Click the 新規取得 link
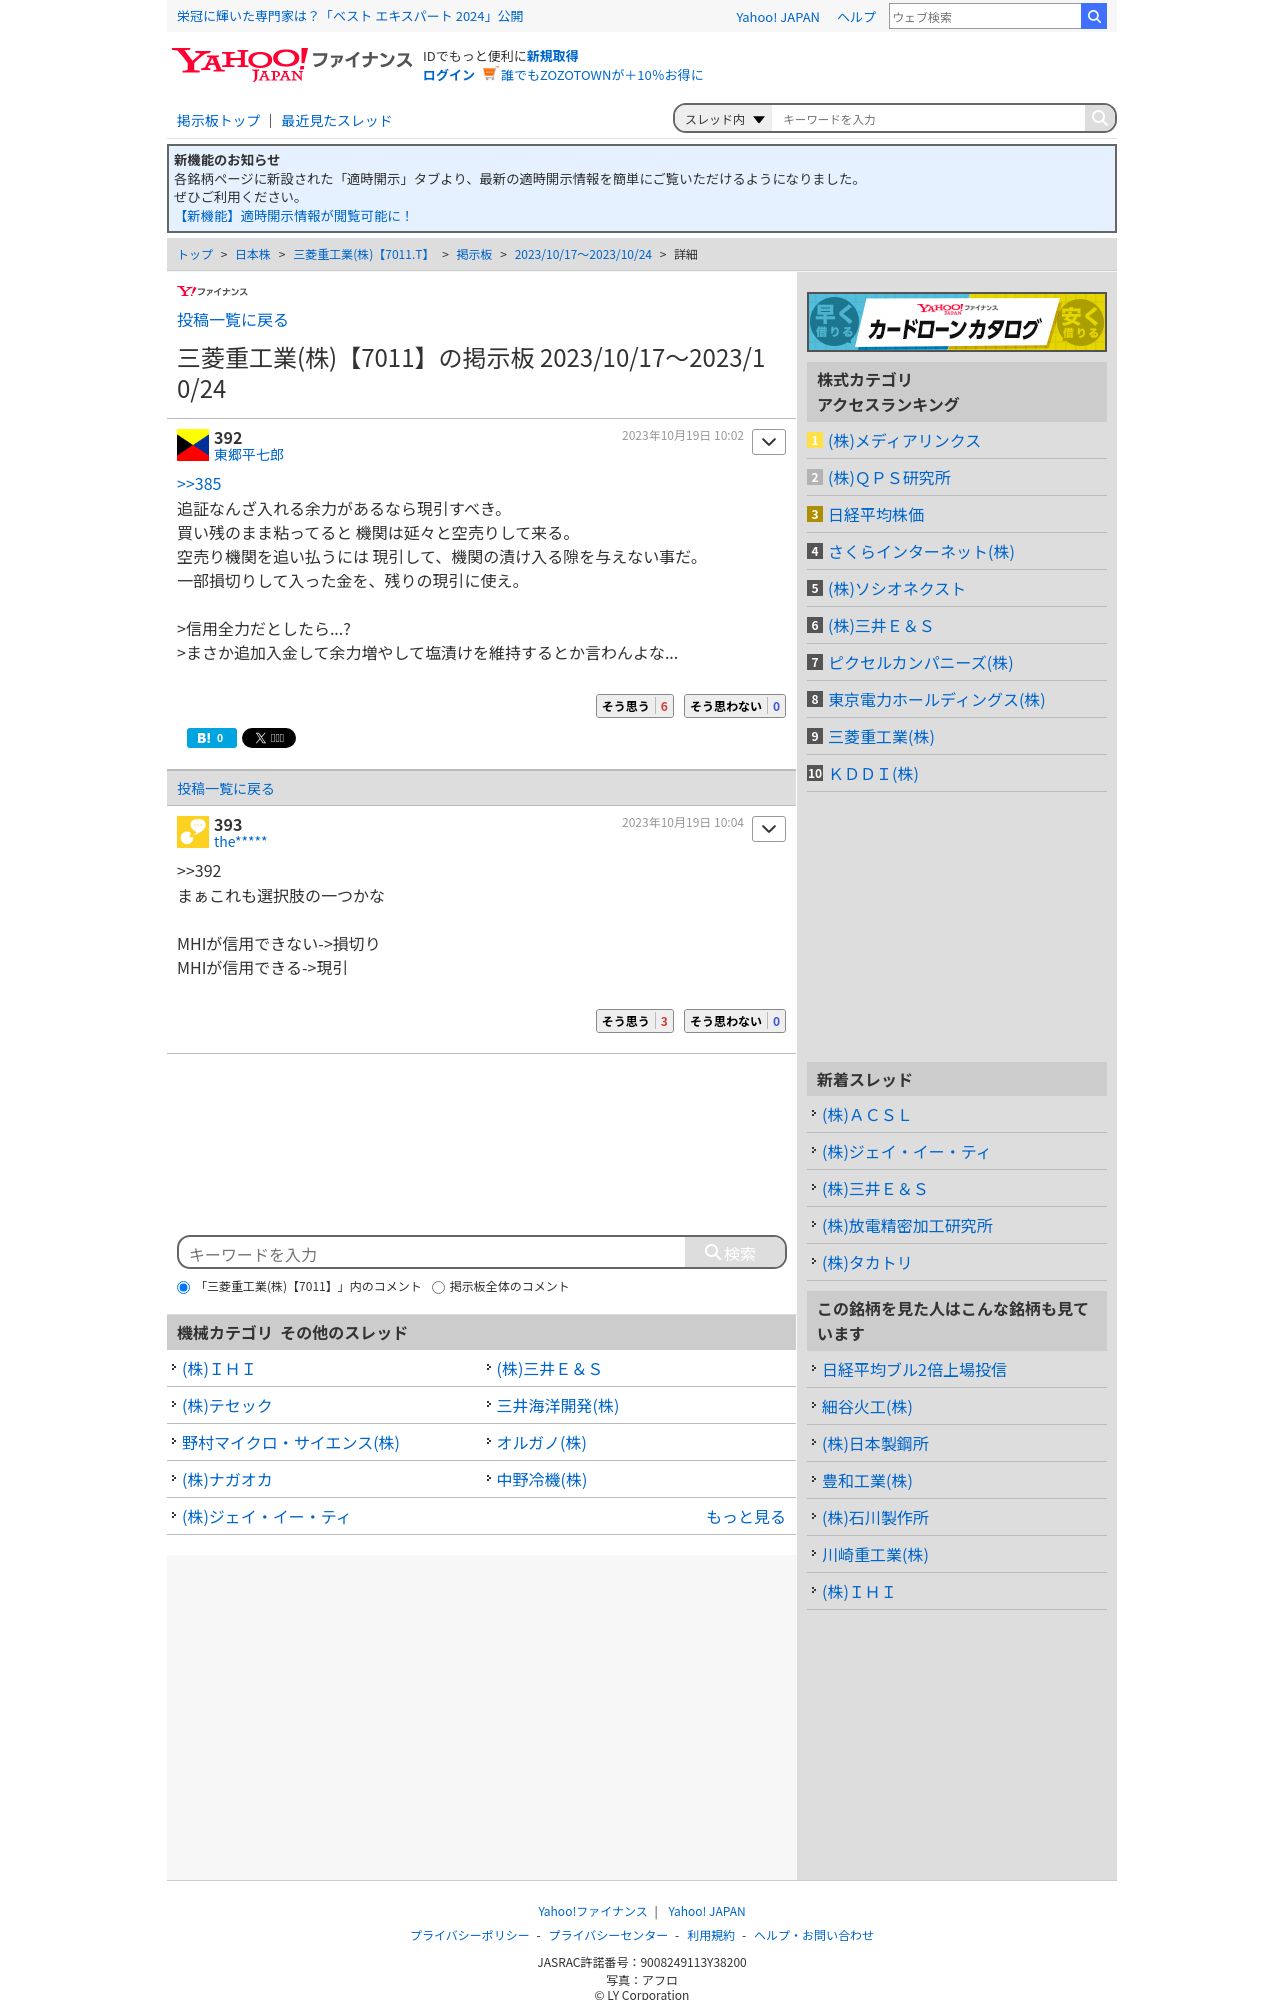 click(552, 56)
